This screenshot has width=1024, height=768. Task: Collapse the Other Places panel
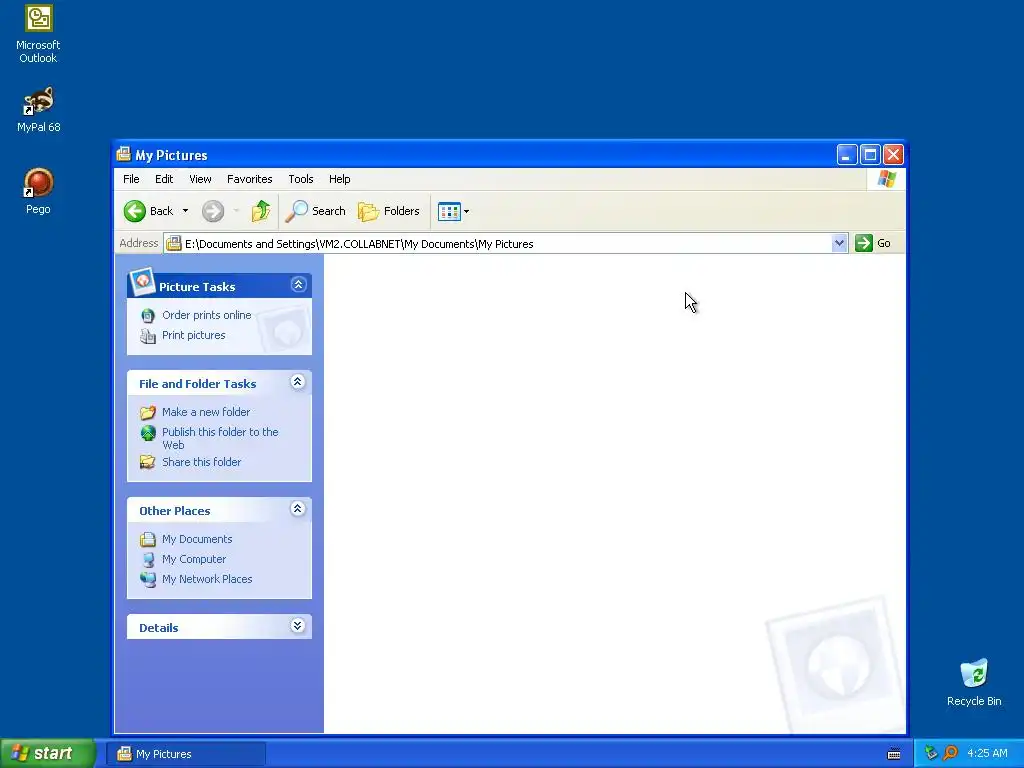click(298, 509)
